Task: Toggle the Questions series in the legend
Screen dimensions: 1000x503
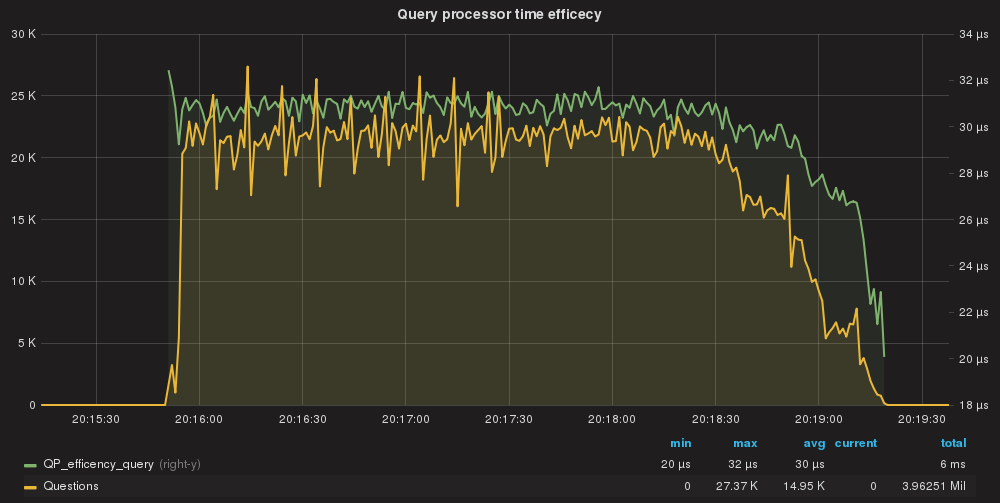Action: point(71,486)
